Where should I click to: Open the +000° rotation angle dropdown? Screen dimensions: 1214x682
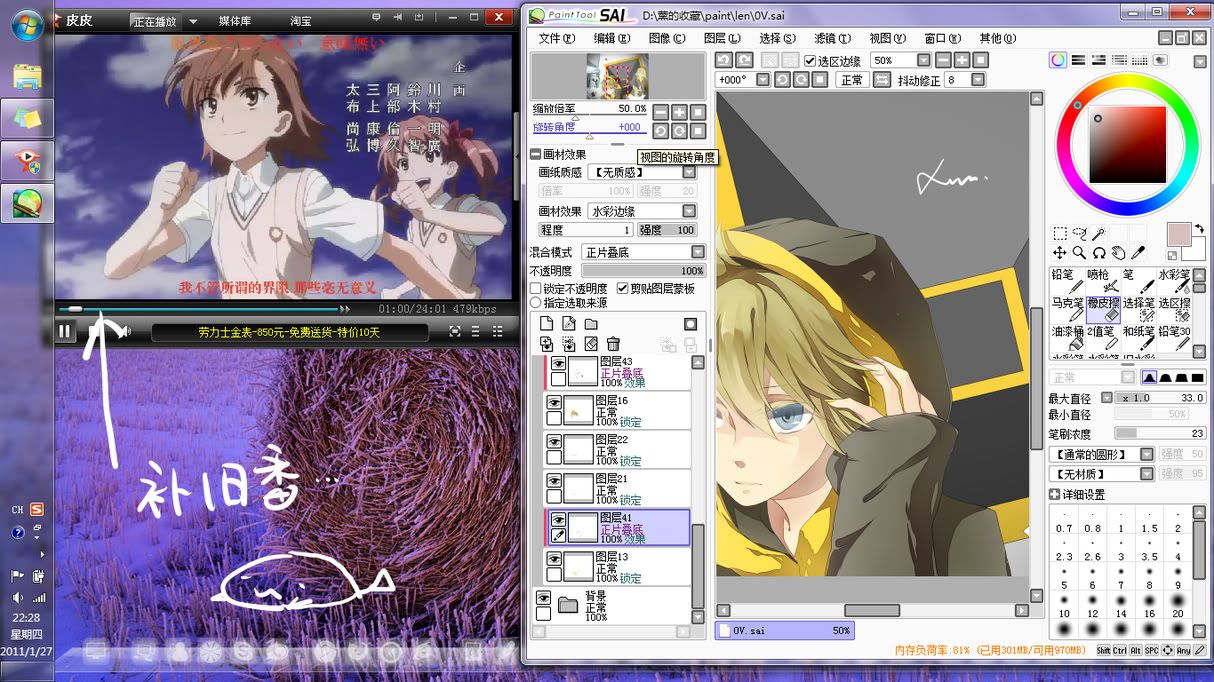764,80
